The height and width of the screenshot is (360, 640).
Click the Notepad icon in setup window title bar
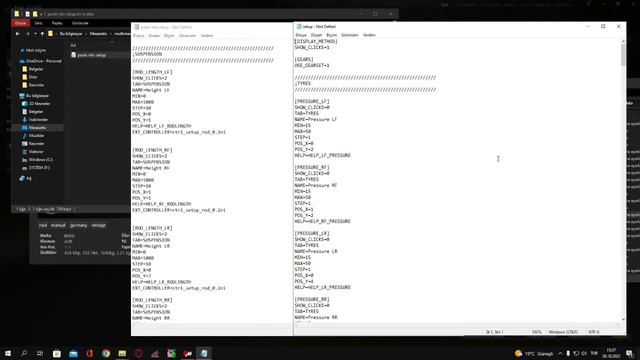point(299,27)
